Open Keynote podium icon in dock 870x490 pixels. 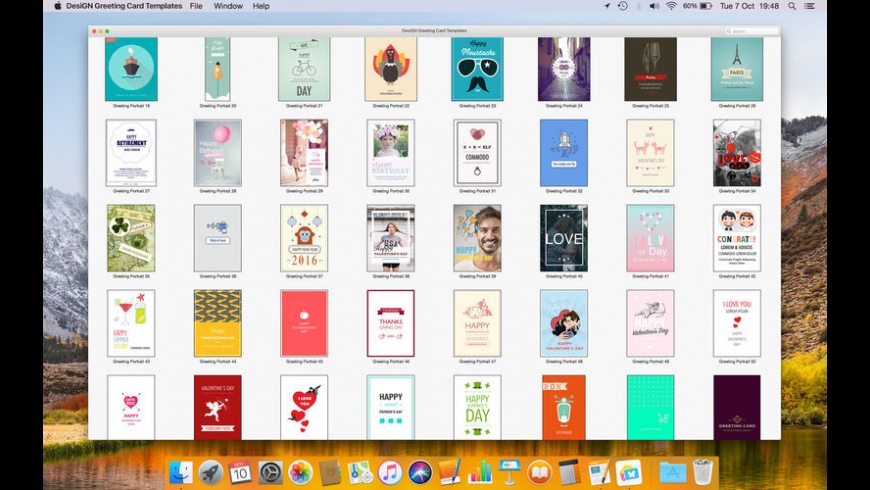509,473
